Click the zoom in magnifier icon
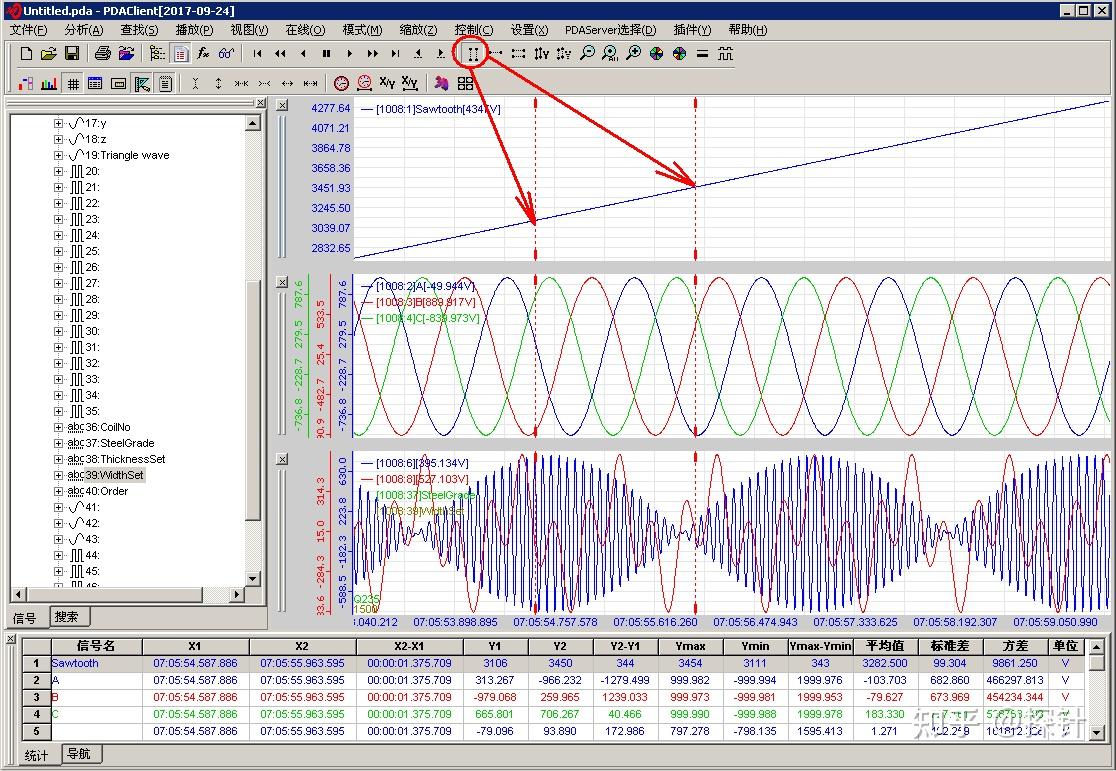 point(633,53)
